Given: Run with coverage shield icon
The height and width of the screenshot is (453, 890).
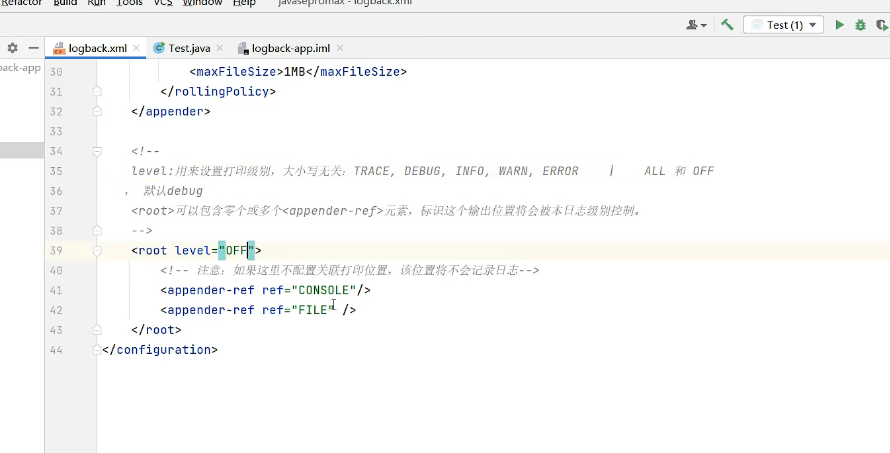Looking at the screenshot, I should pos(881,25).
